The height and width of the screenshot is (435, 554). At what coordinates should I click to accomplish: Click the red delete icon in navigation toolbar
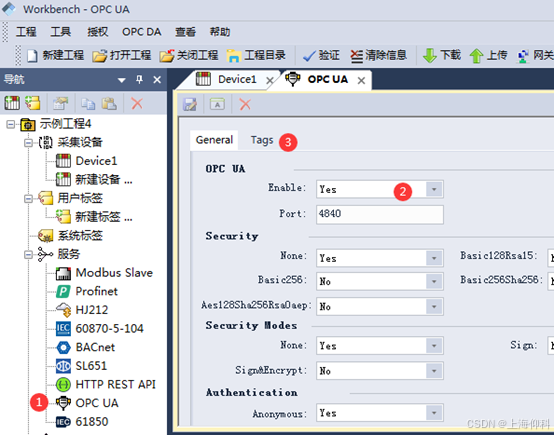[137, 104]
